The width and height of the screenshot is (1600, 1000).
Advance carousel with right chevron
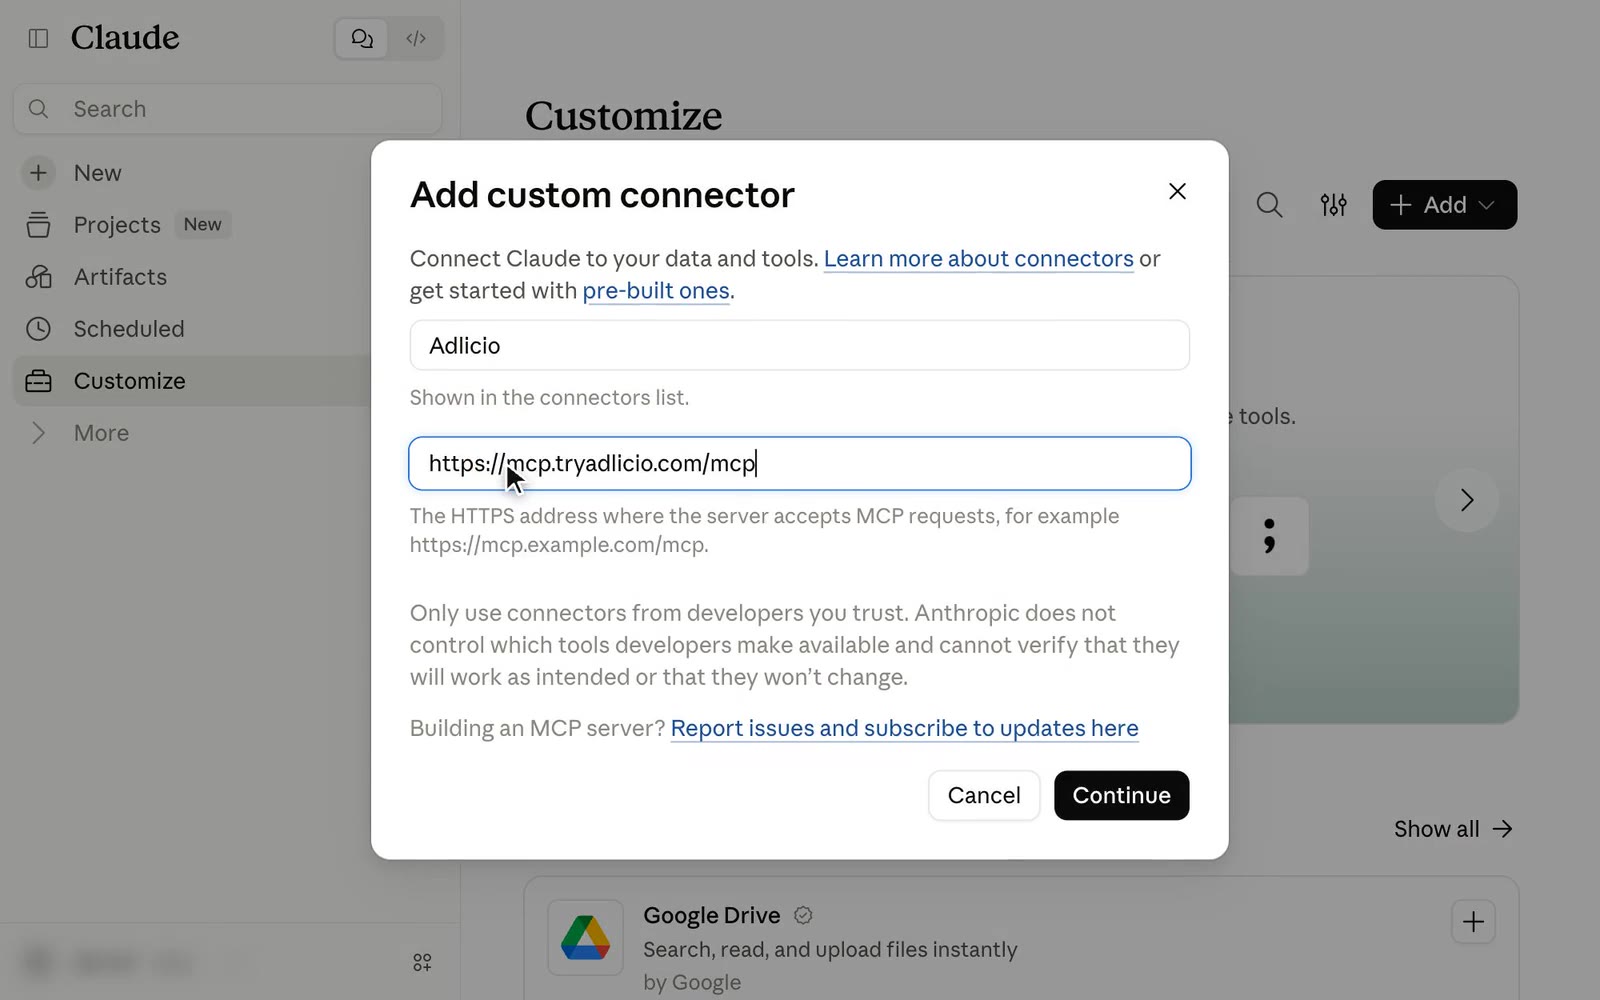coord(1466,500)
